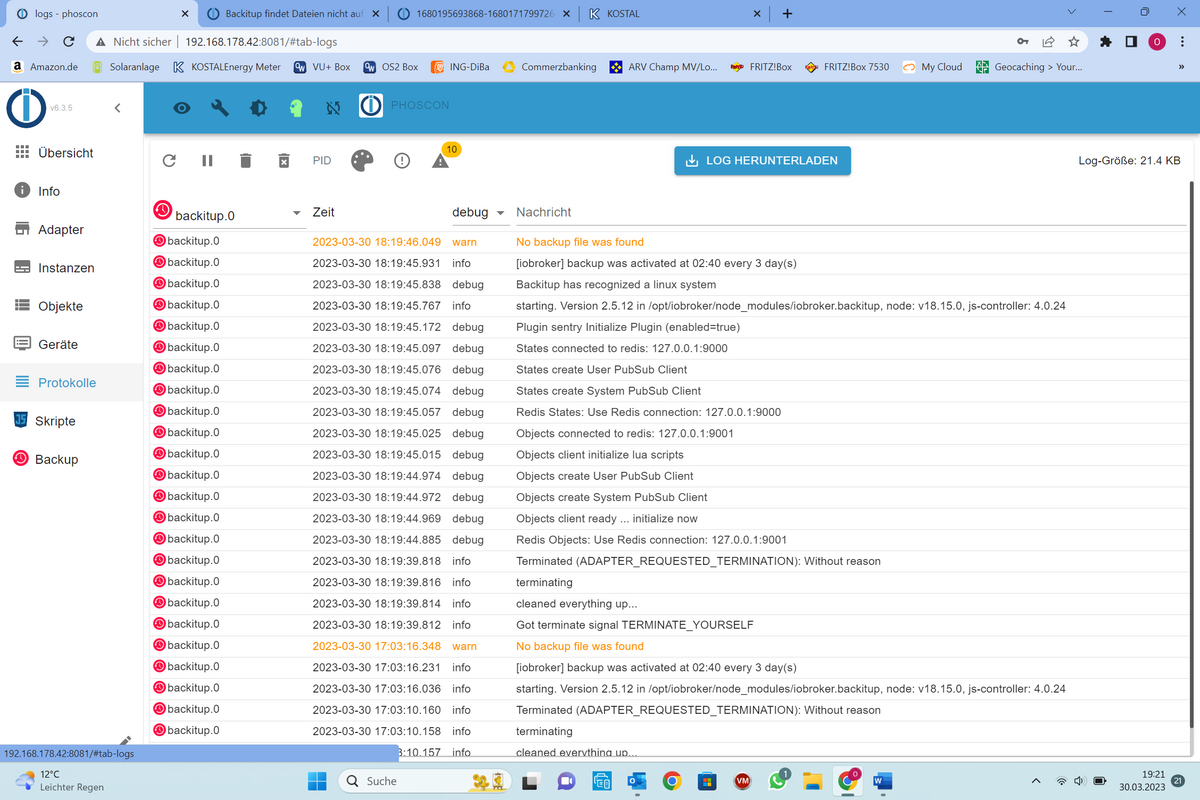This screenshot has width=1200, height=800.
Task: Download the log with LOG HERUNTERLADEN
Action: [x=763, y=160]
